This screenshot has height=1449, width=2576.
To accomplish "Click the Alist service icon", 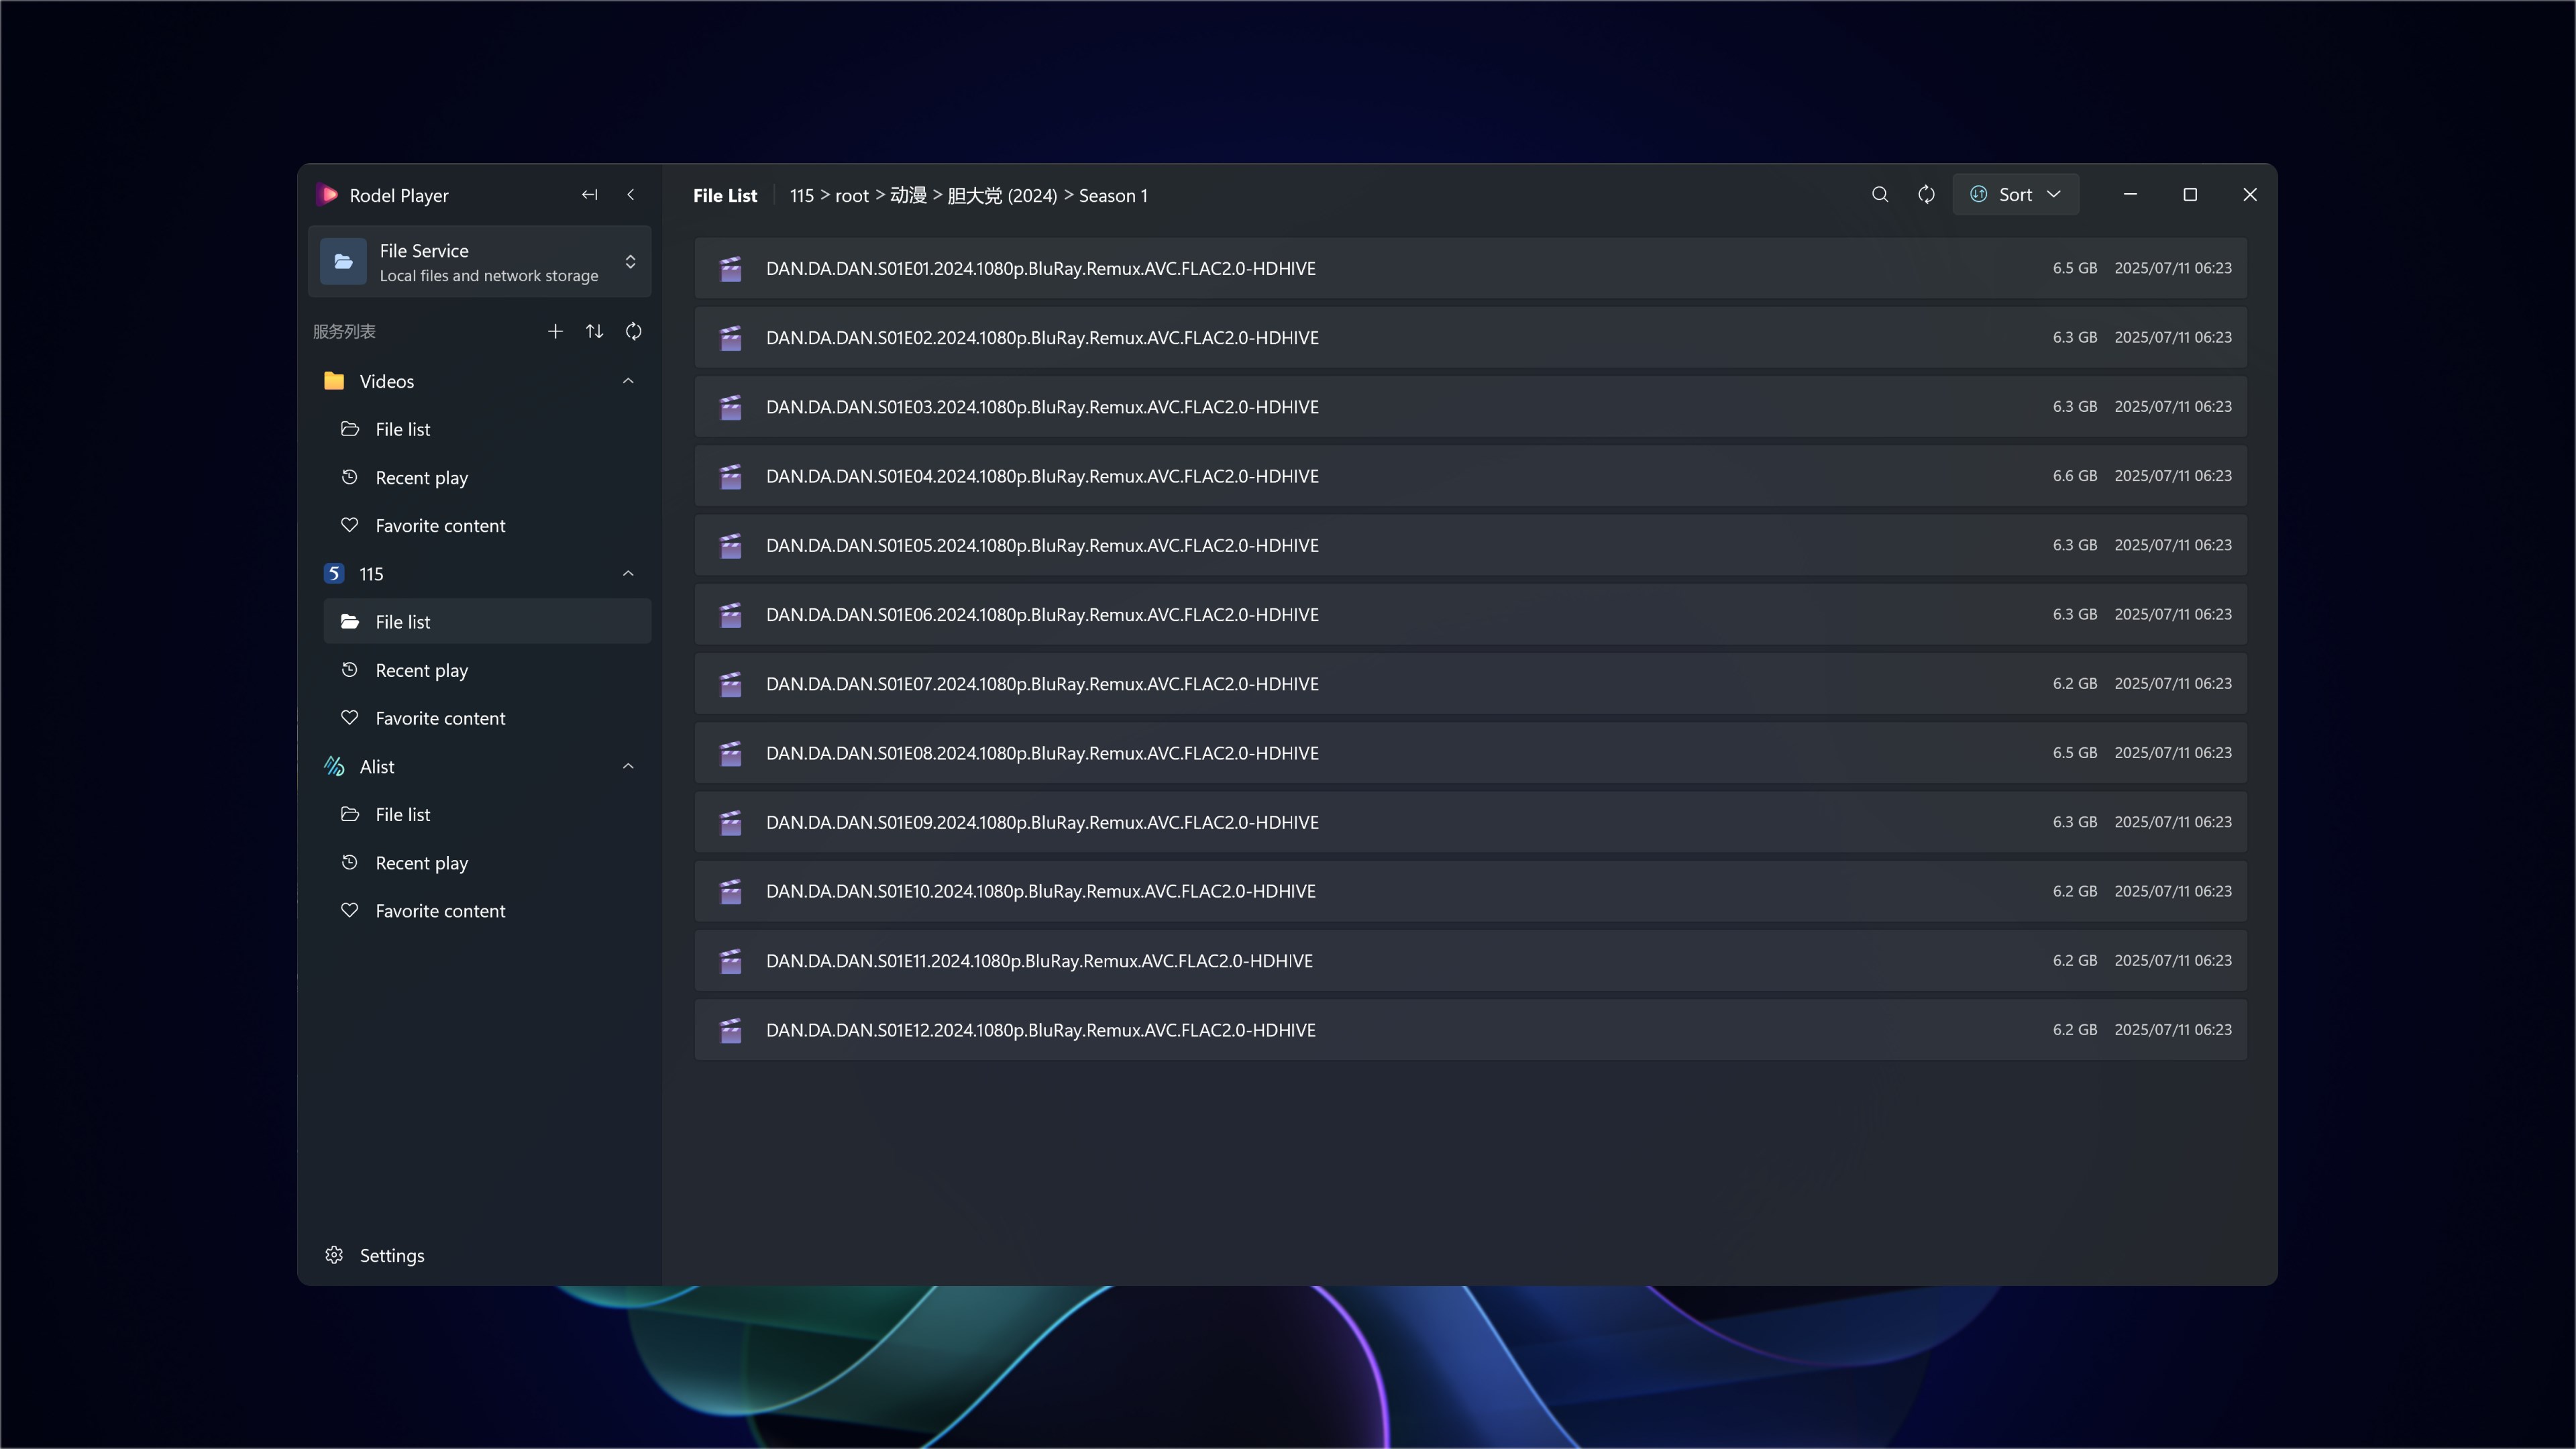I will click(x=334, y=767).
